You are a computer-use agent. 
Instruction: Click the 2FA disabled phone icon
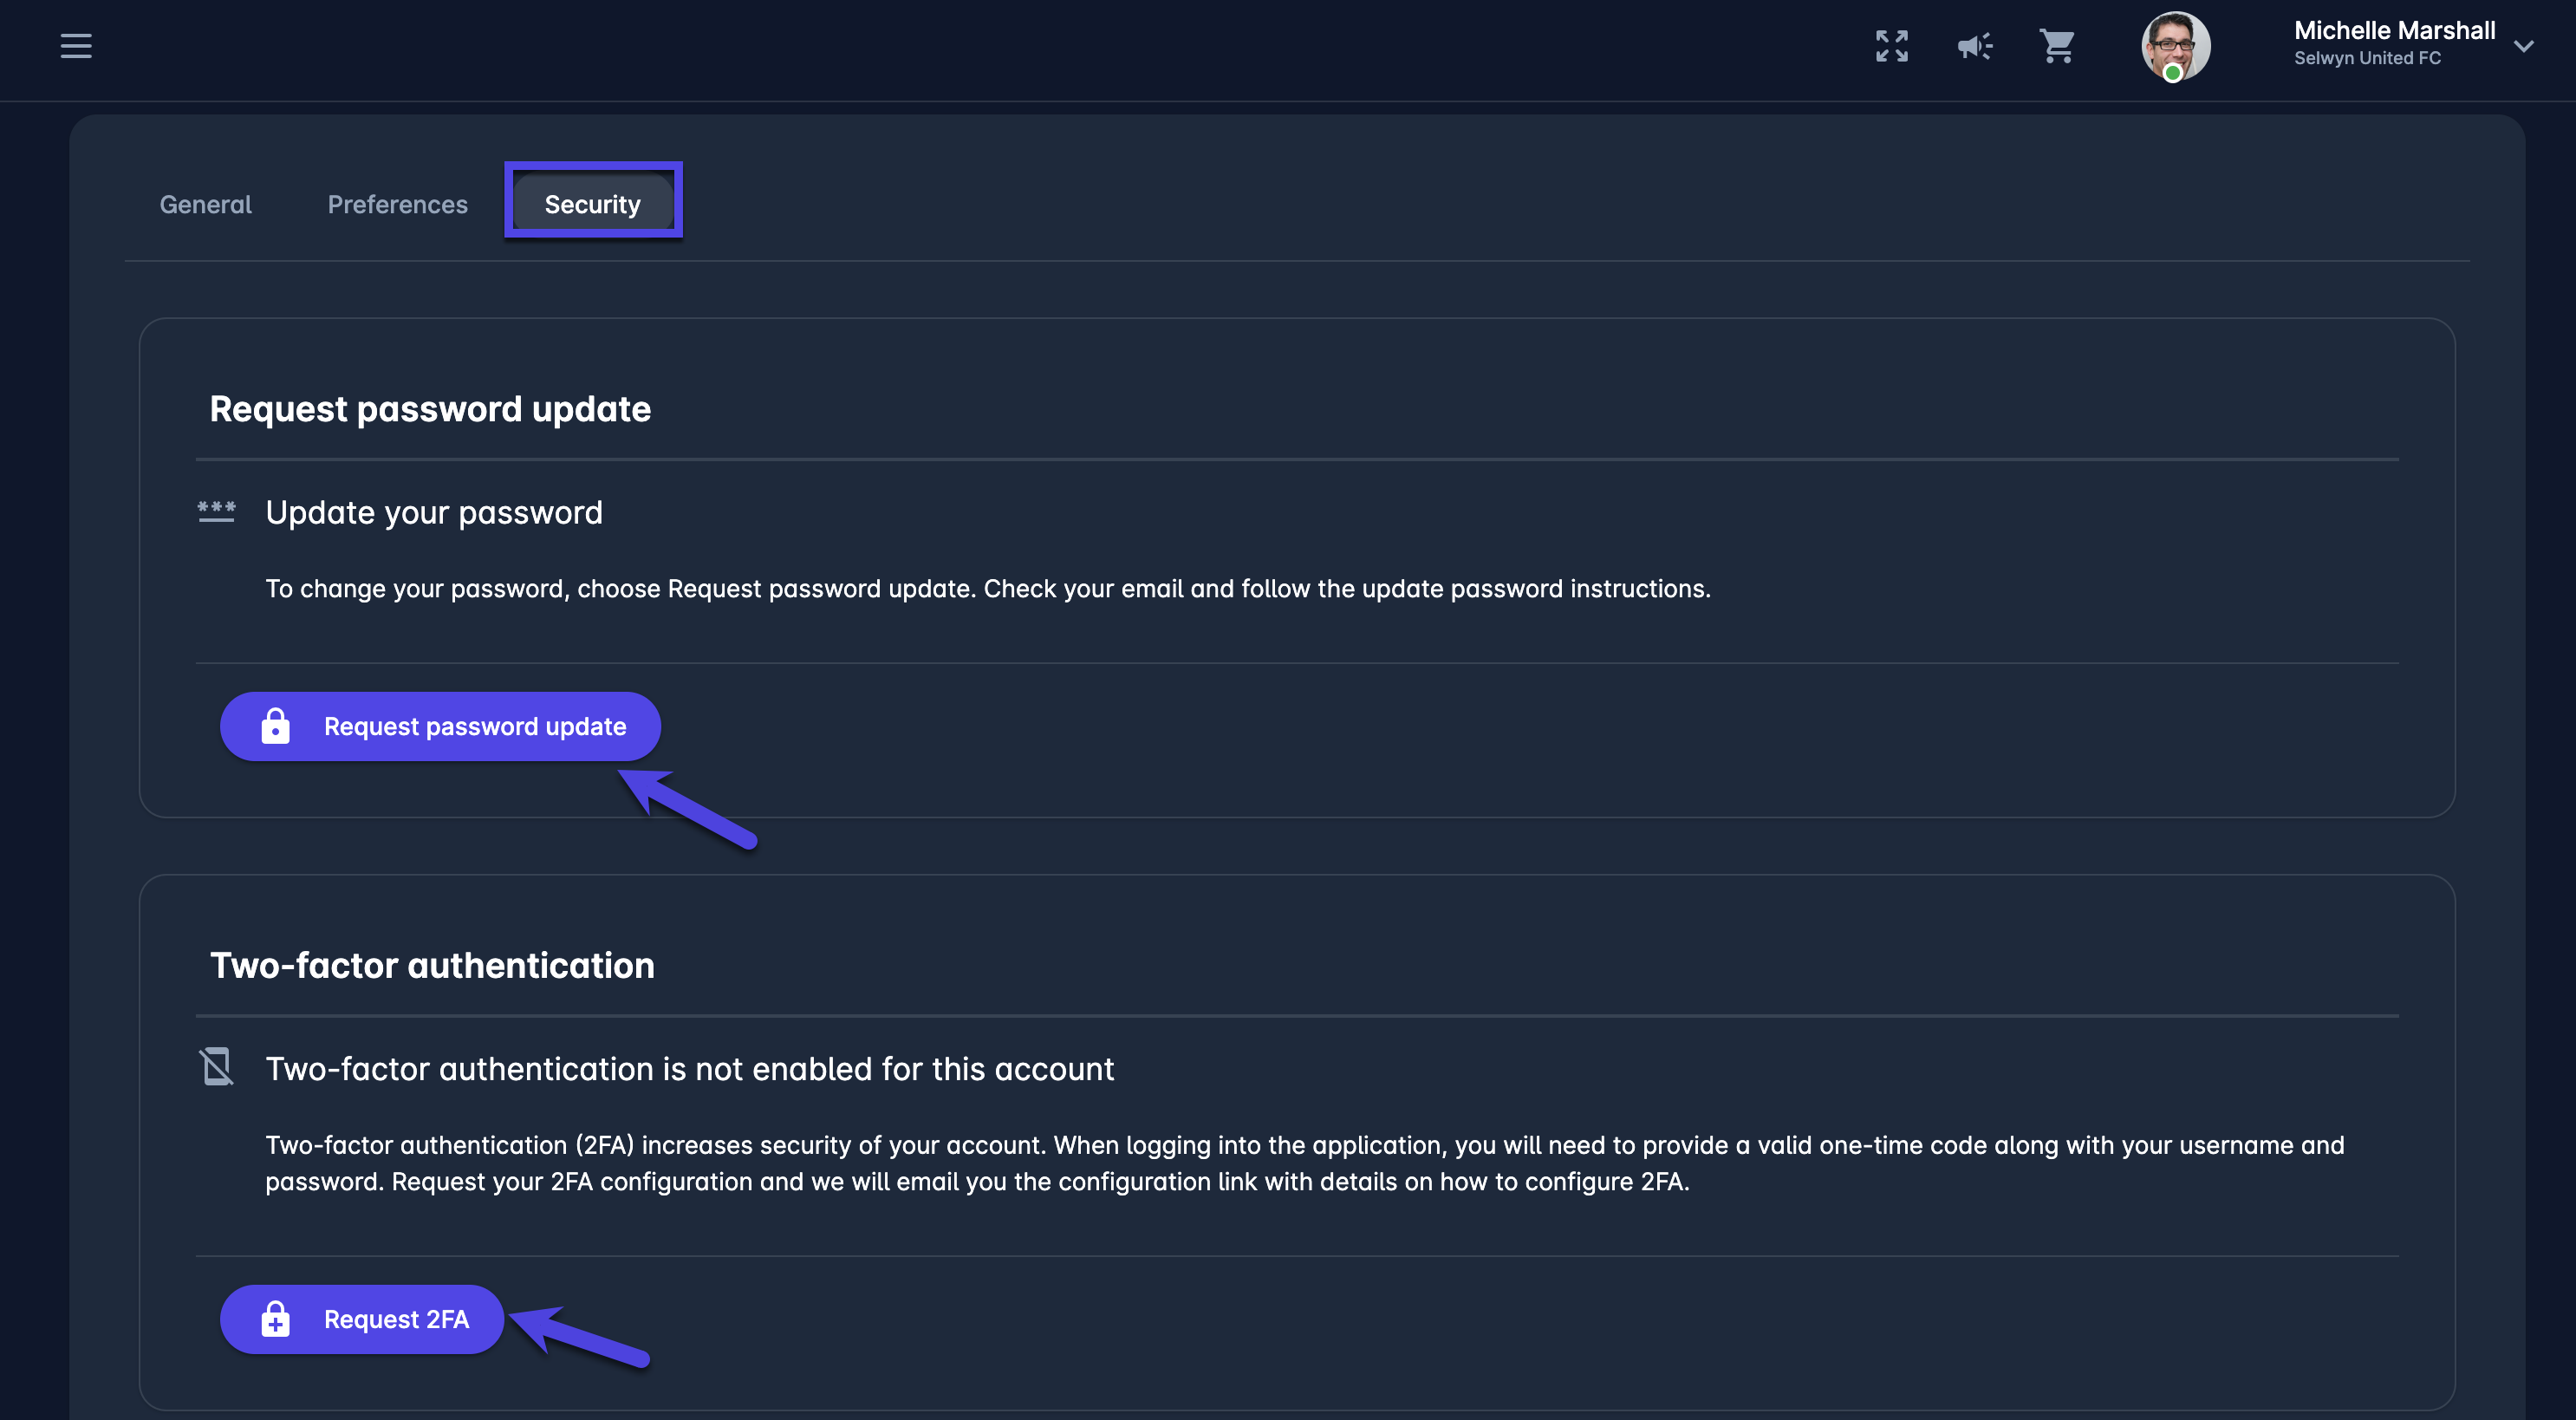[x=216, y=1067]
